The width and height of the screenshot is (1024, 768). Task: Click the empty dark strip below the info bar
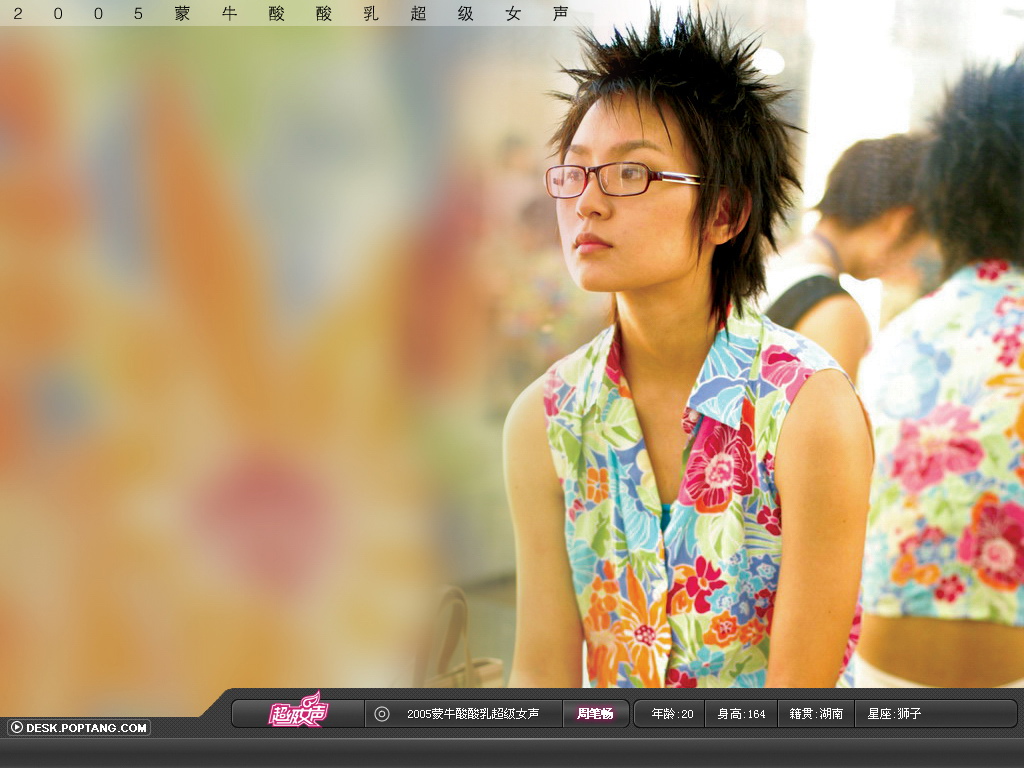[512, 752]
